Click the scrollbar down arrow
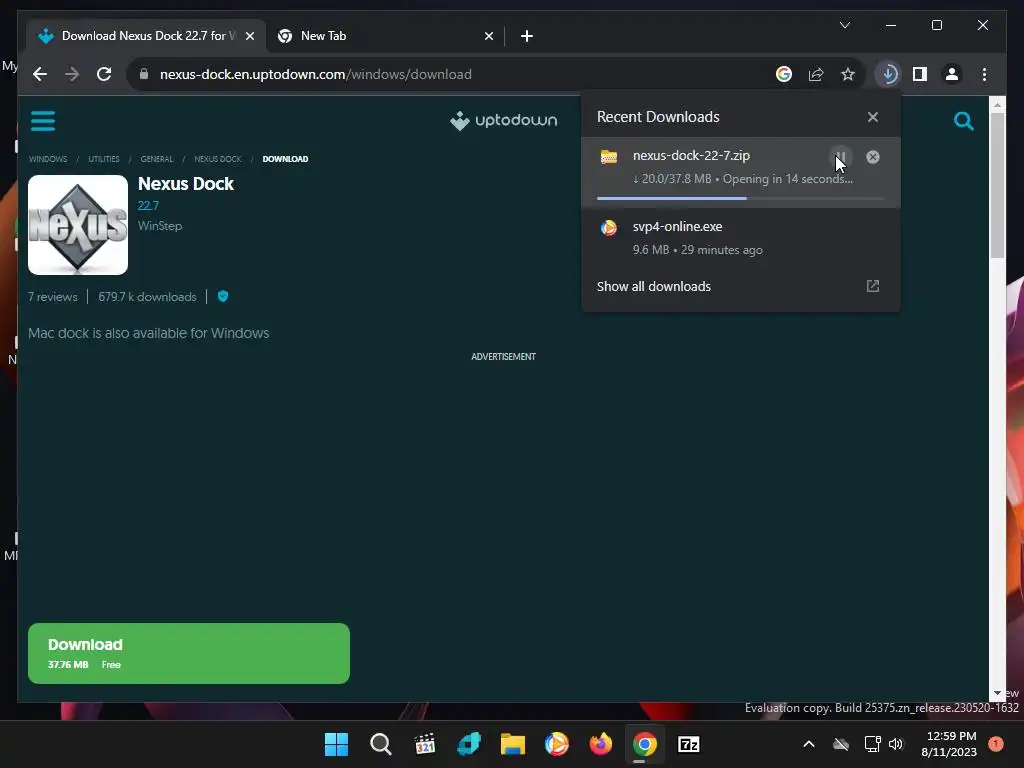This screenshot has width=1024, height=768. click(x=997, y=693)
